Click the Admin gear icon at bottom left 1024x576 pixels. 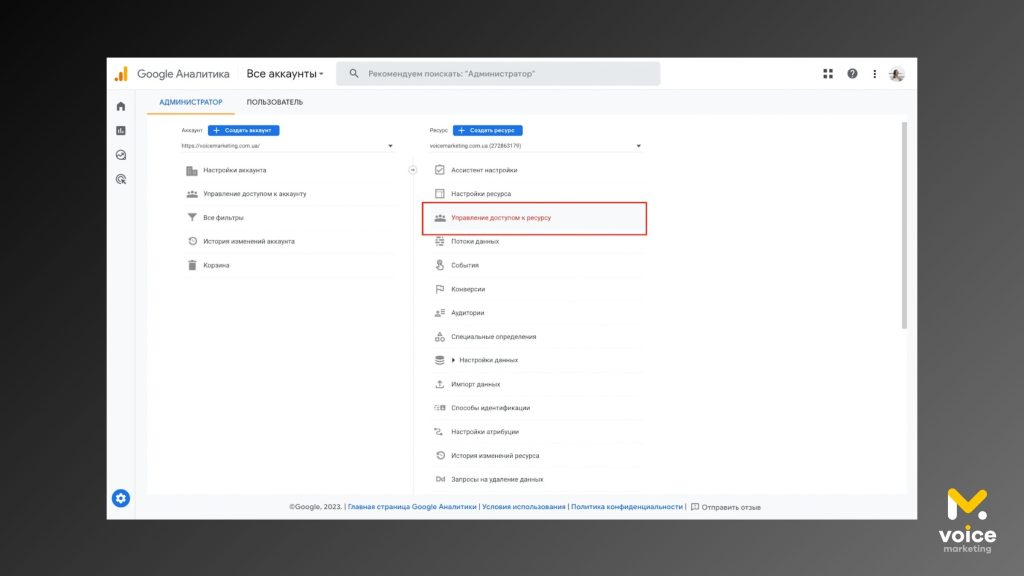pos(121,498)
